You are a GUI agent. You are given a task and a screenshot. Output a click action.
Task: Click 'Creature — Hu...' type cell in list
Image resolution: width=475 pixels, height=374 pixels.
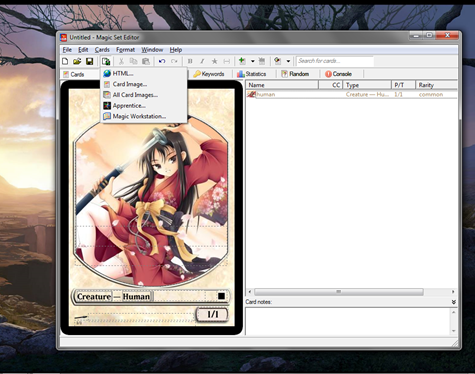pos(367,95)
